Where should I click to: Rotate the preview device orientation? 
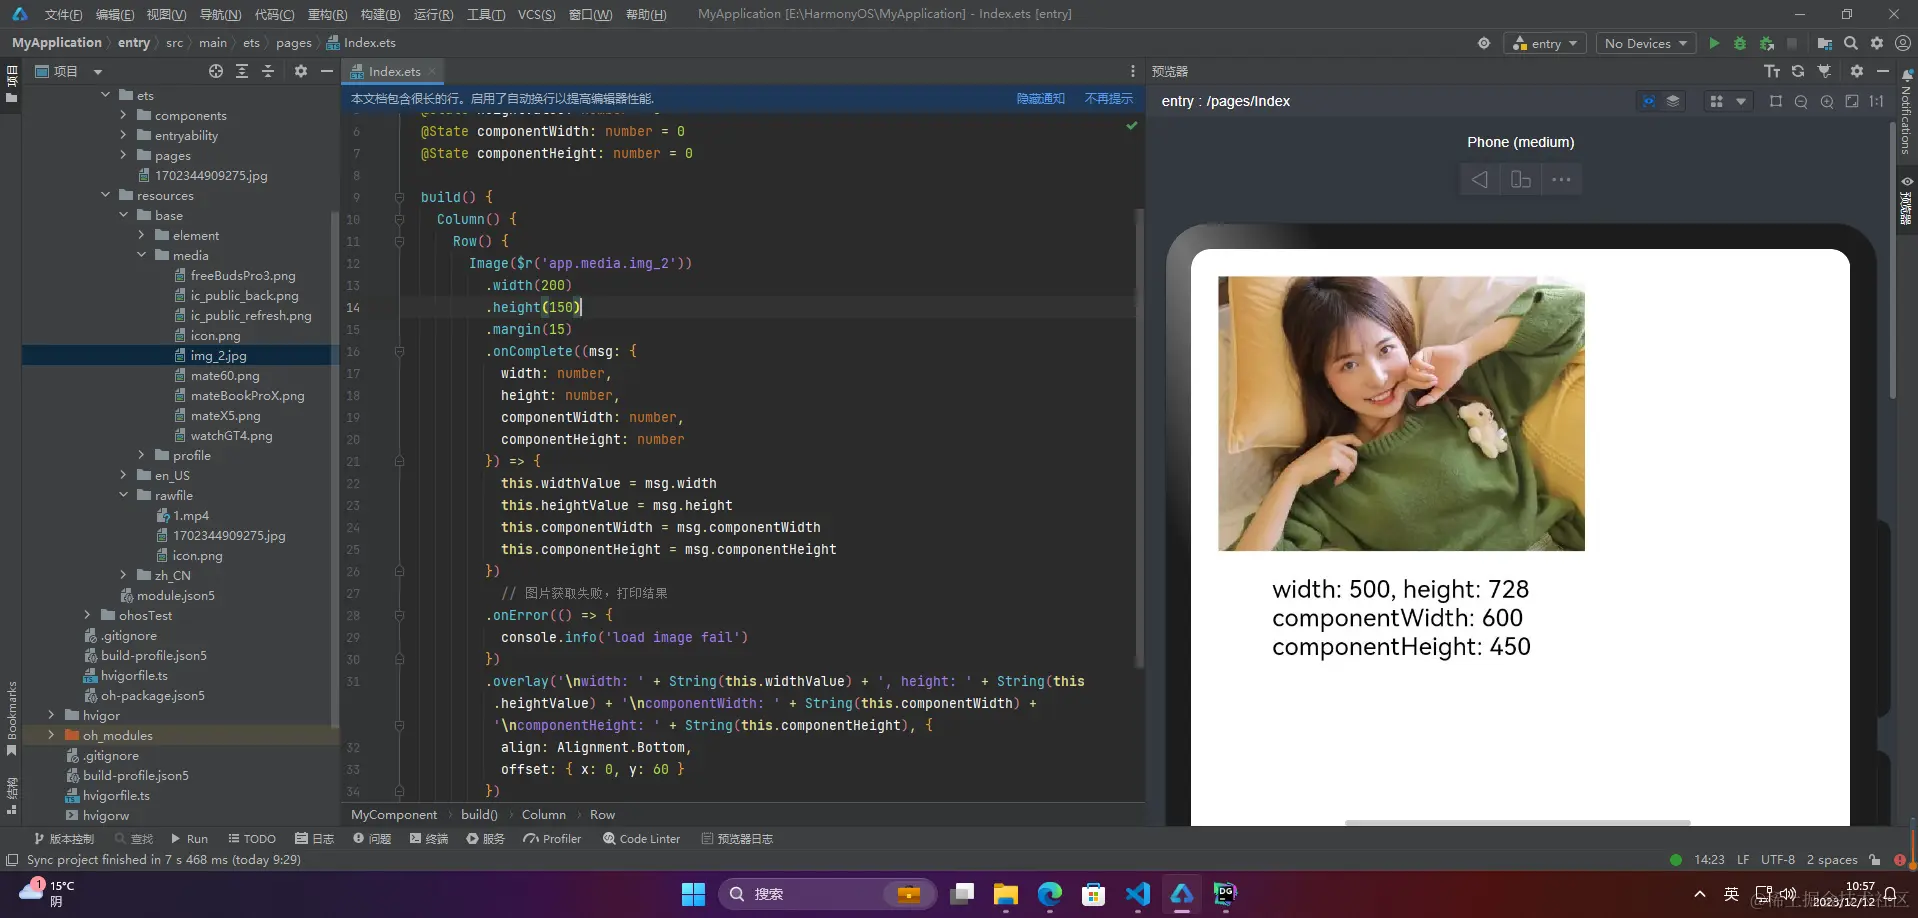point(1521,180)
